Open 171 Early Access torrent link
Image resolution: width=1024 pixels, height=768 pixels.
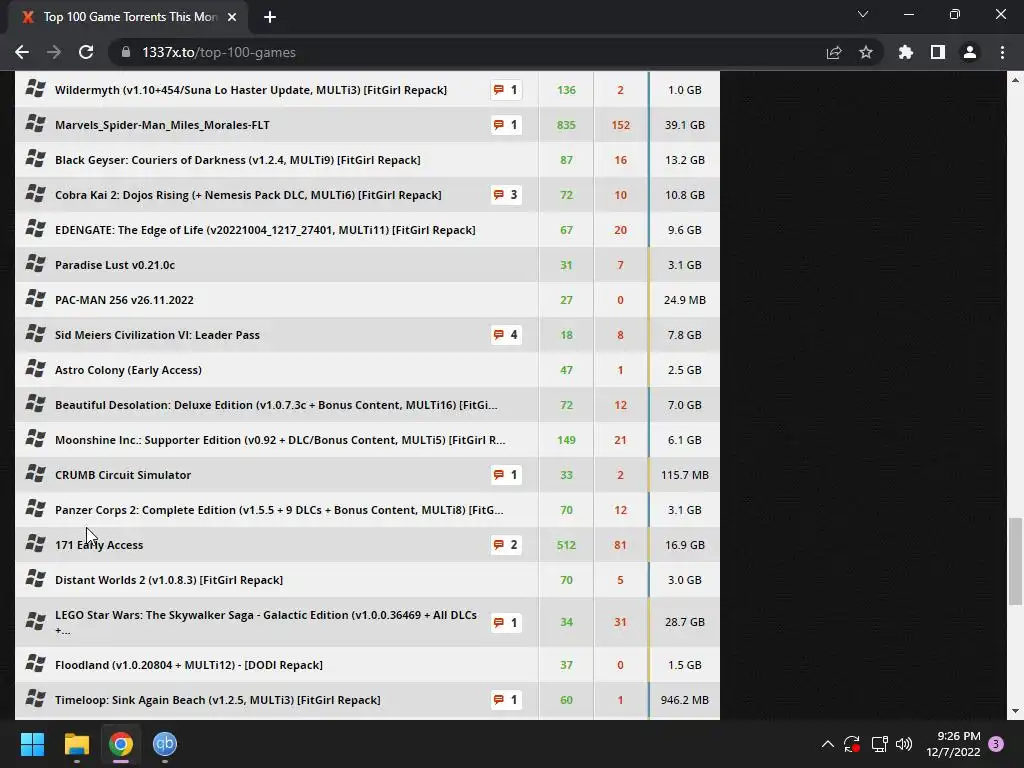click(x=99, y=545)
